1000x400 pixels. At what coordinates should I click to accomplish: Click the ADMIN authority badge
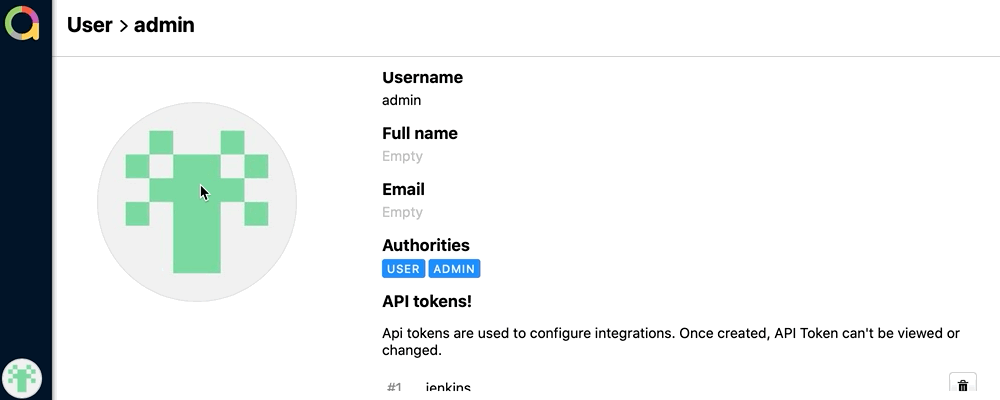(454, 269)
